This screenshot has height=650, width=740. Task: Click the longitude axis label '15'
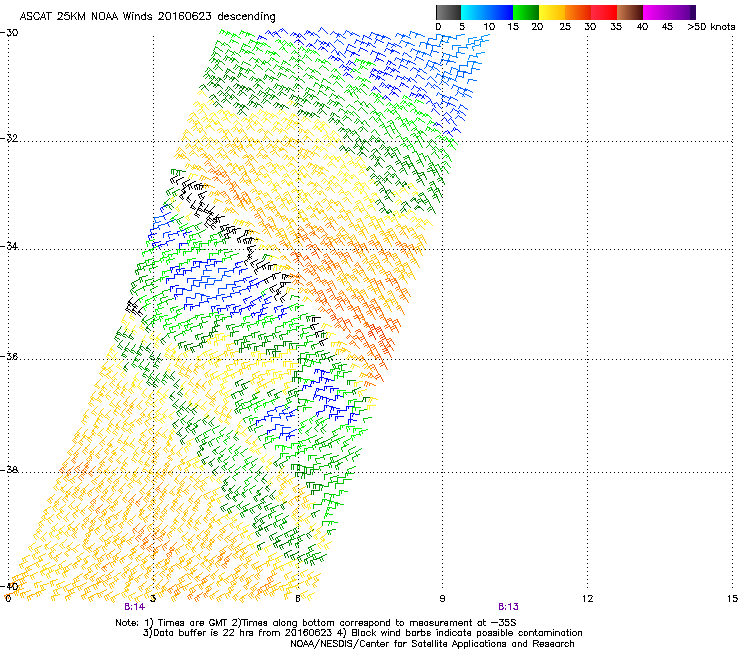(732, 599)
